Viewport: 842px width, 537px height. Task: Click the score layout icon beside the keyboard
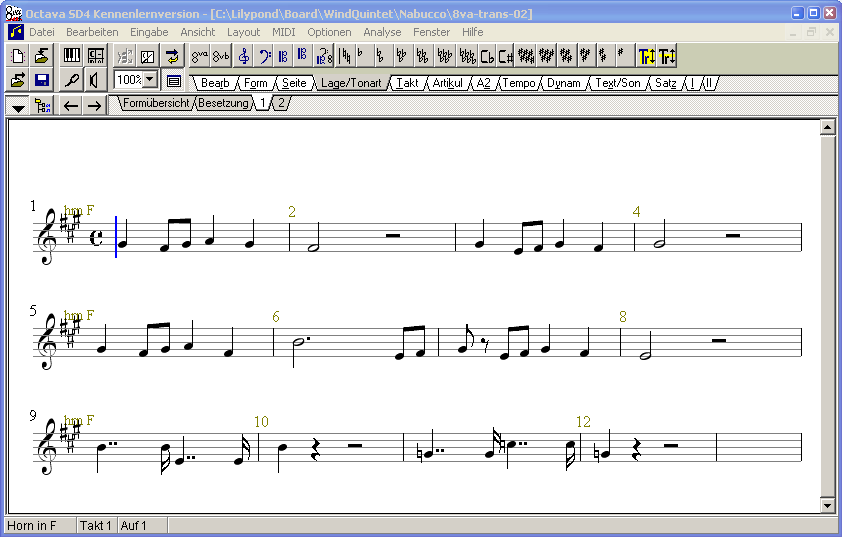[96, 56]
